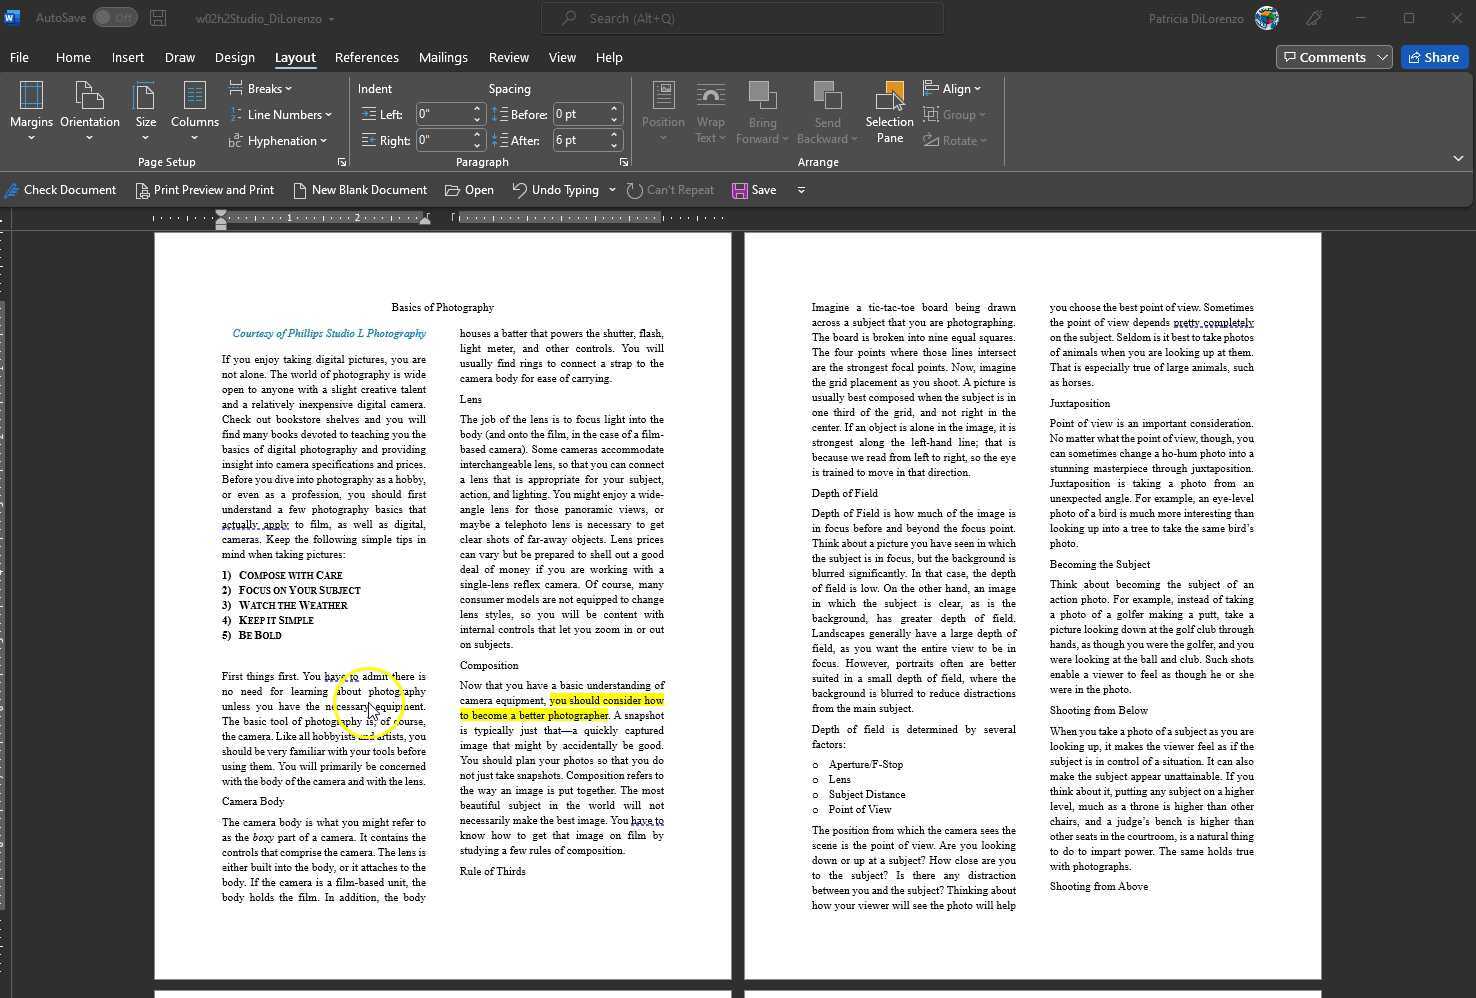The height and width of the screenshot is (998, 1476).
Task: Open the Align dropdown menu
Action: [x=952, y=89]
